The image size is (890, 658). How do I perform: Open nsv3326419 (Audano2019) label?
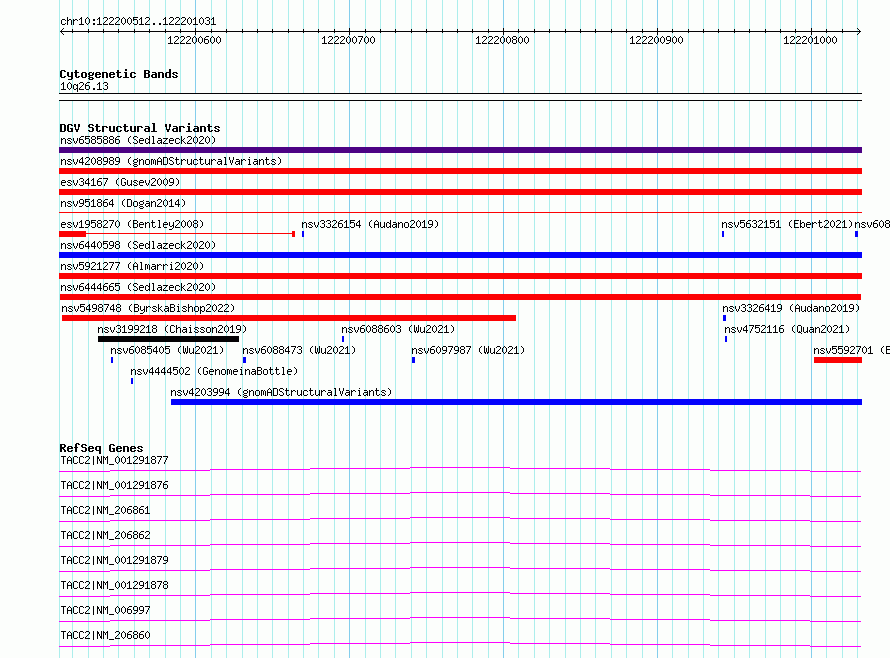(x=791, y=308)
